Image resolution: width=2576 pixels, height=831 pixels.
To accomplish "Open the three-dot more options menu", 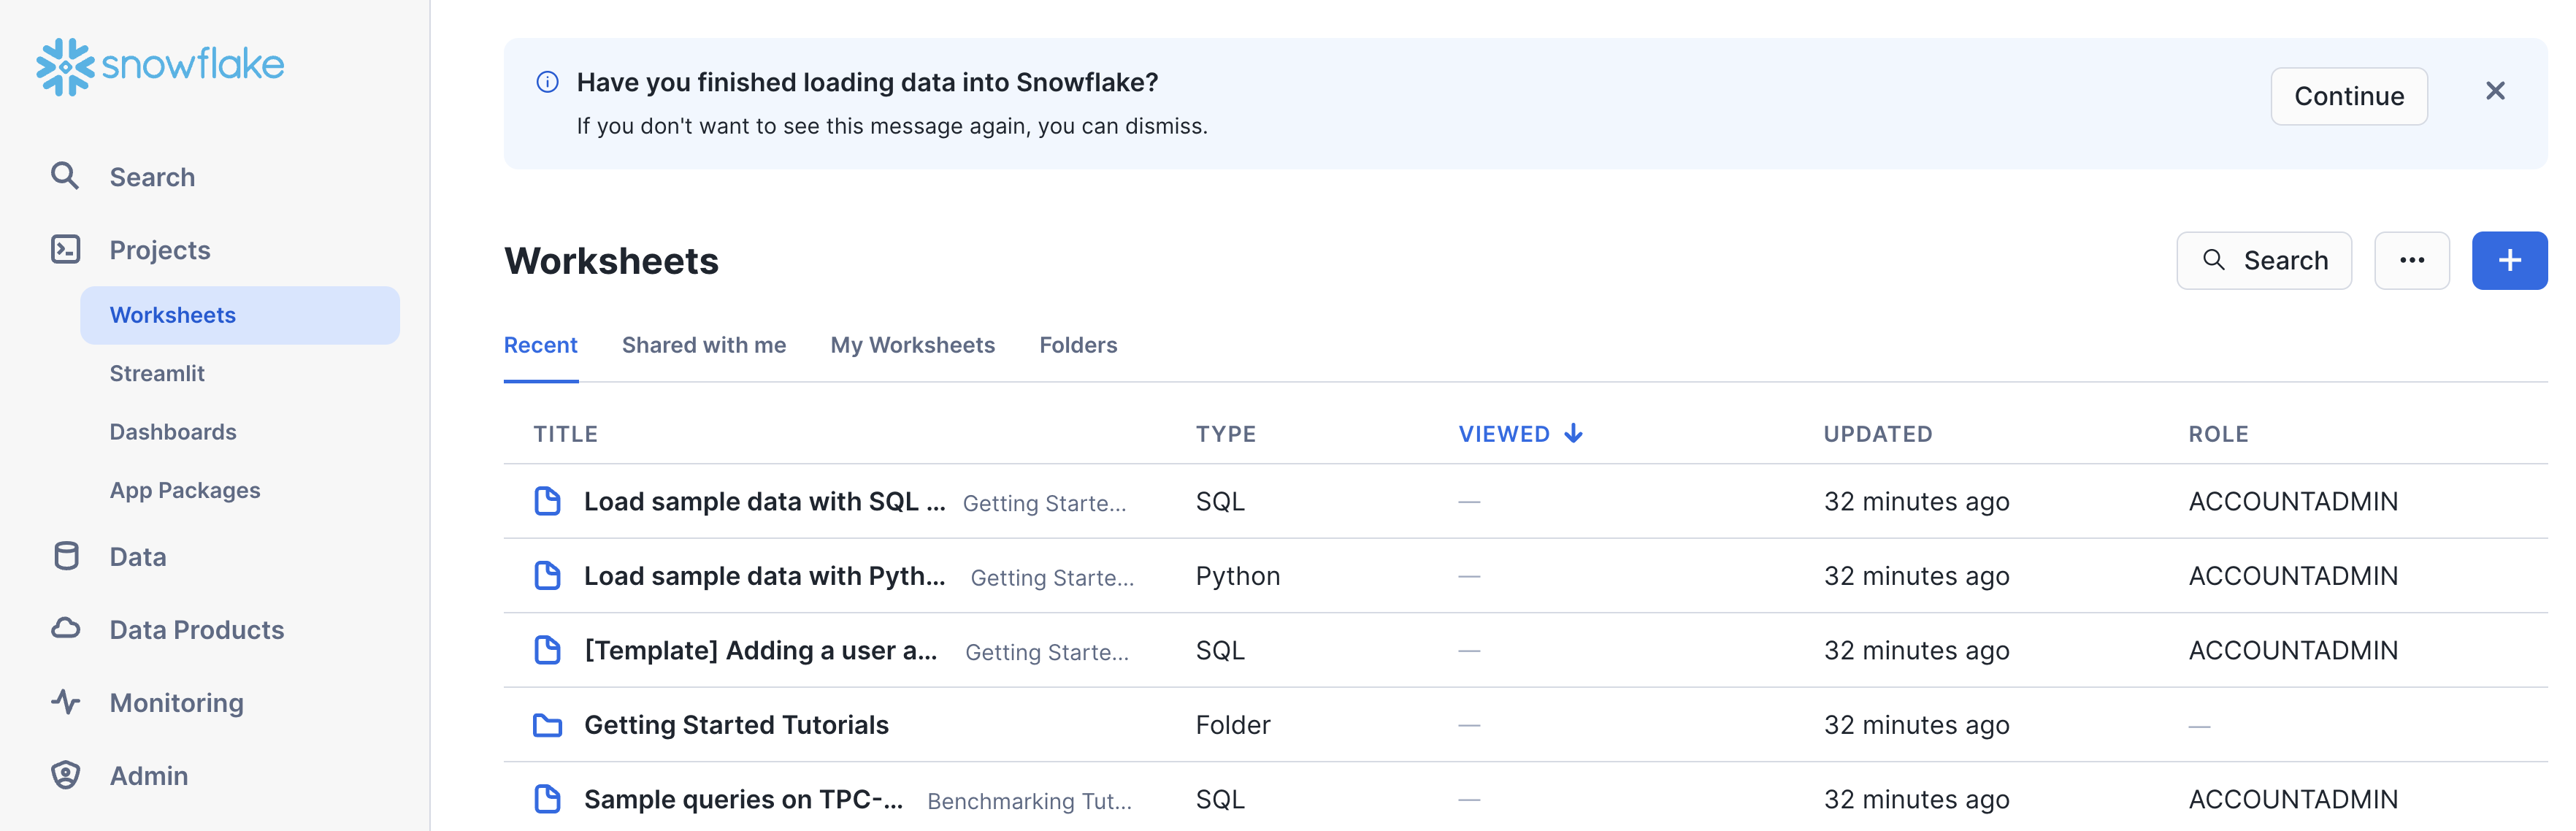I will (x=2411, y=261).
